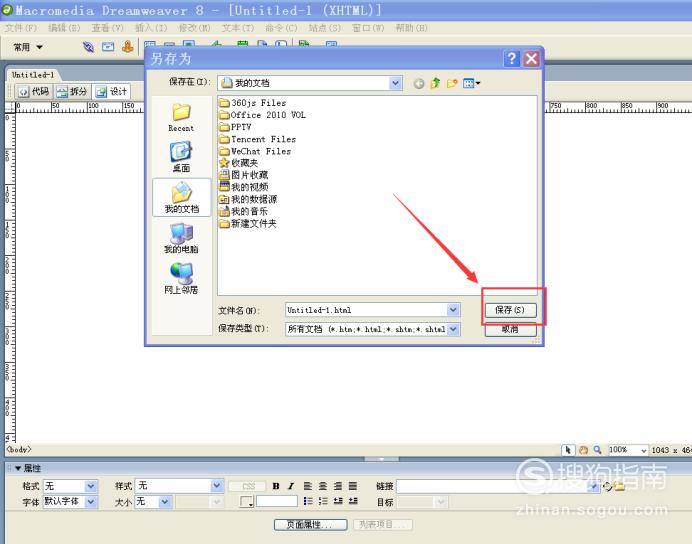Click the help question mark in dialog
The image size is (692, 544).
pos(511,58)
